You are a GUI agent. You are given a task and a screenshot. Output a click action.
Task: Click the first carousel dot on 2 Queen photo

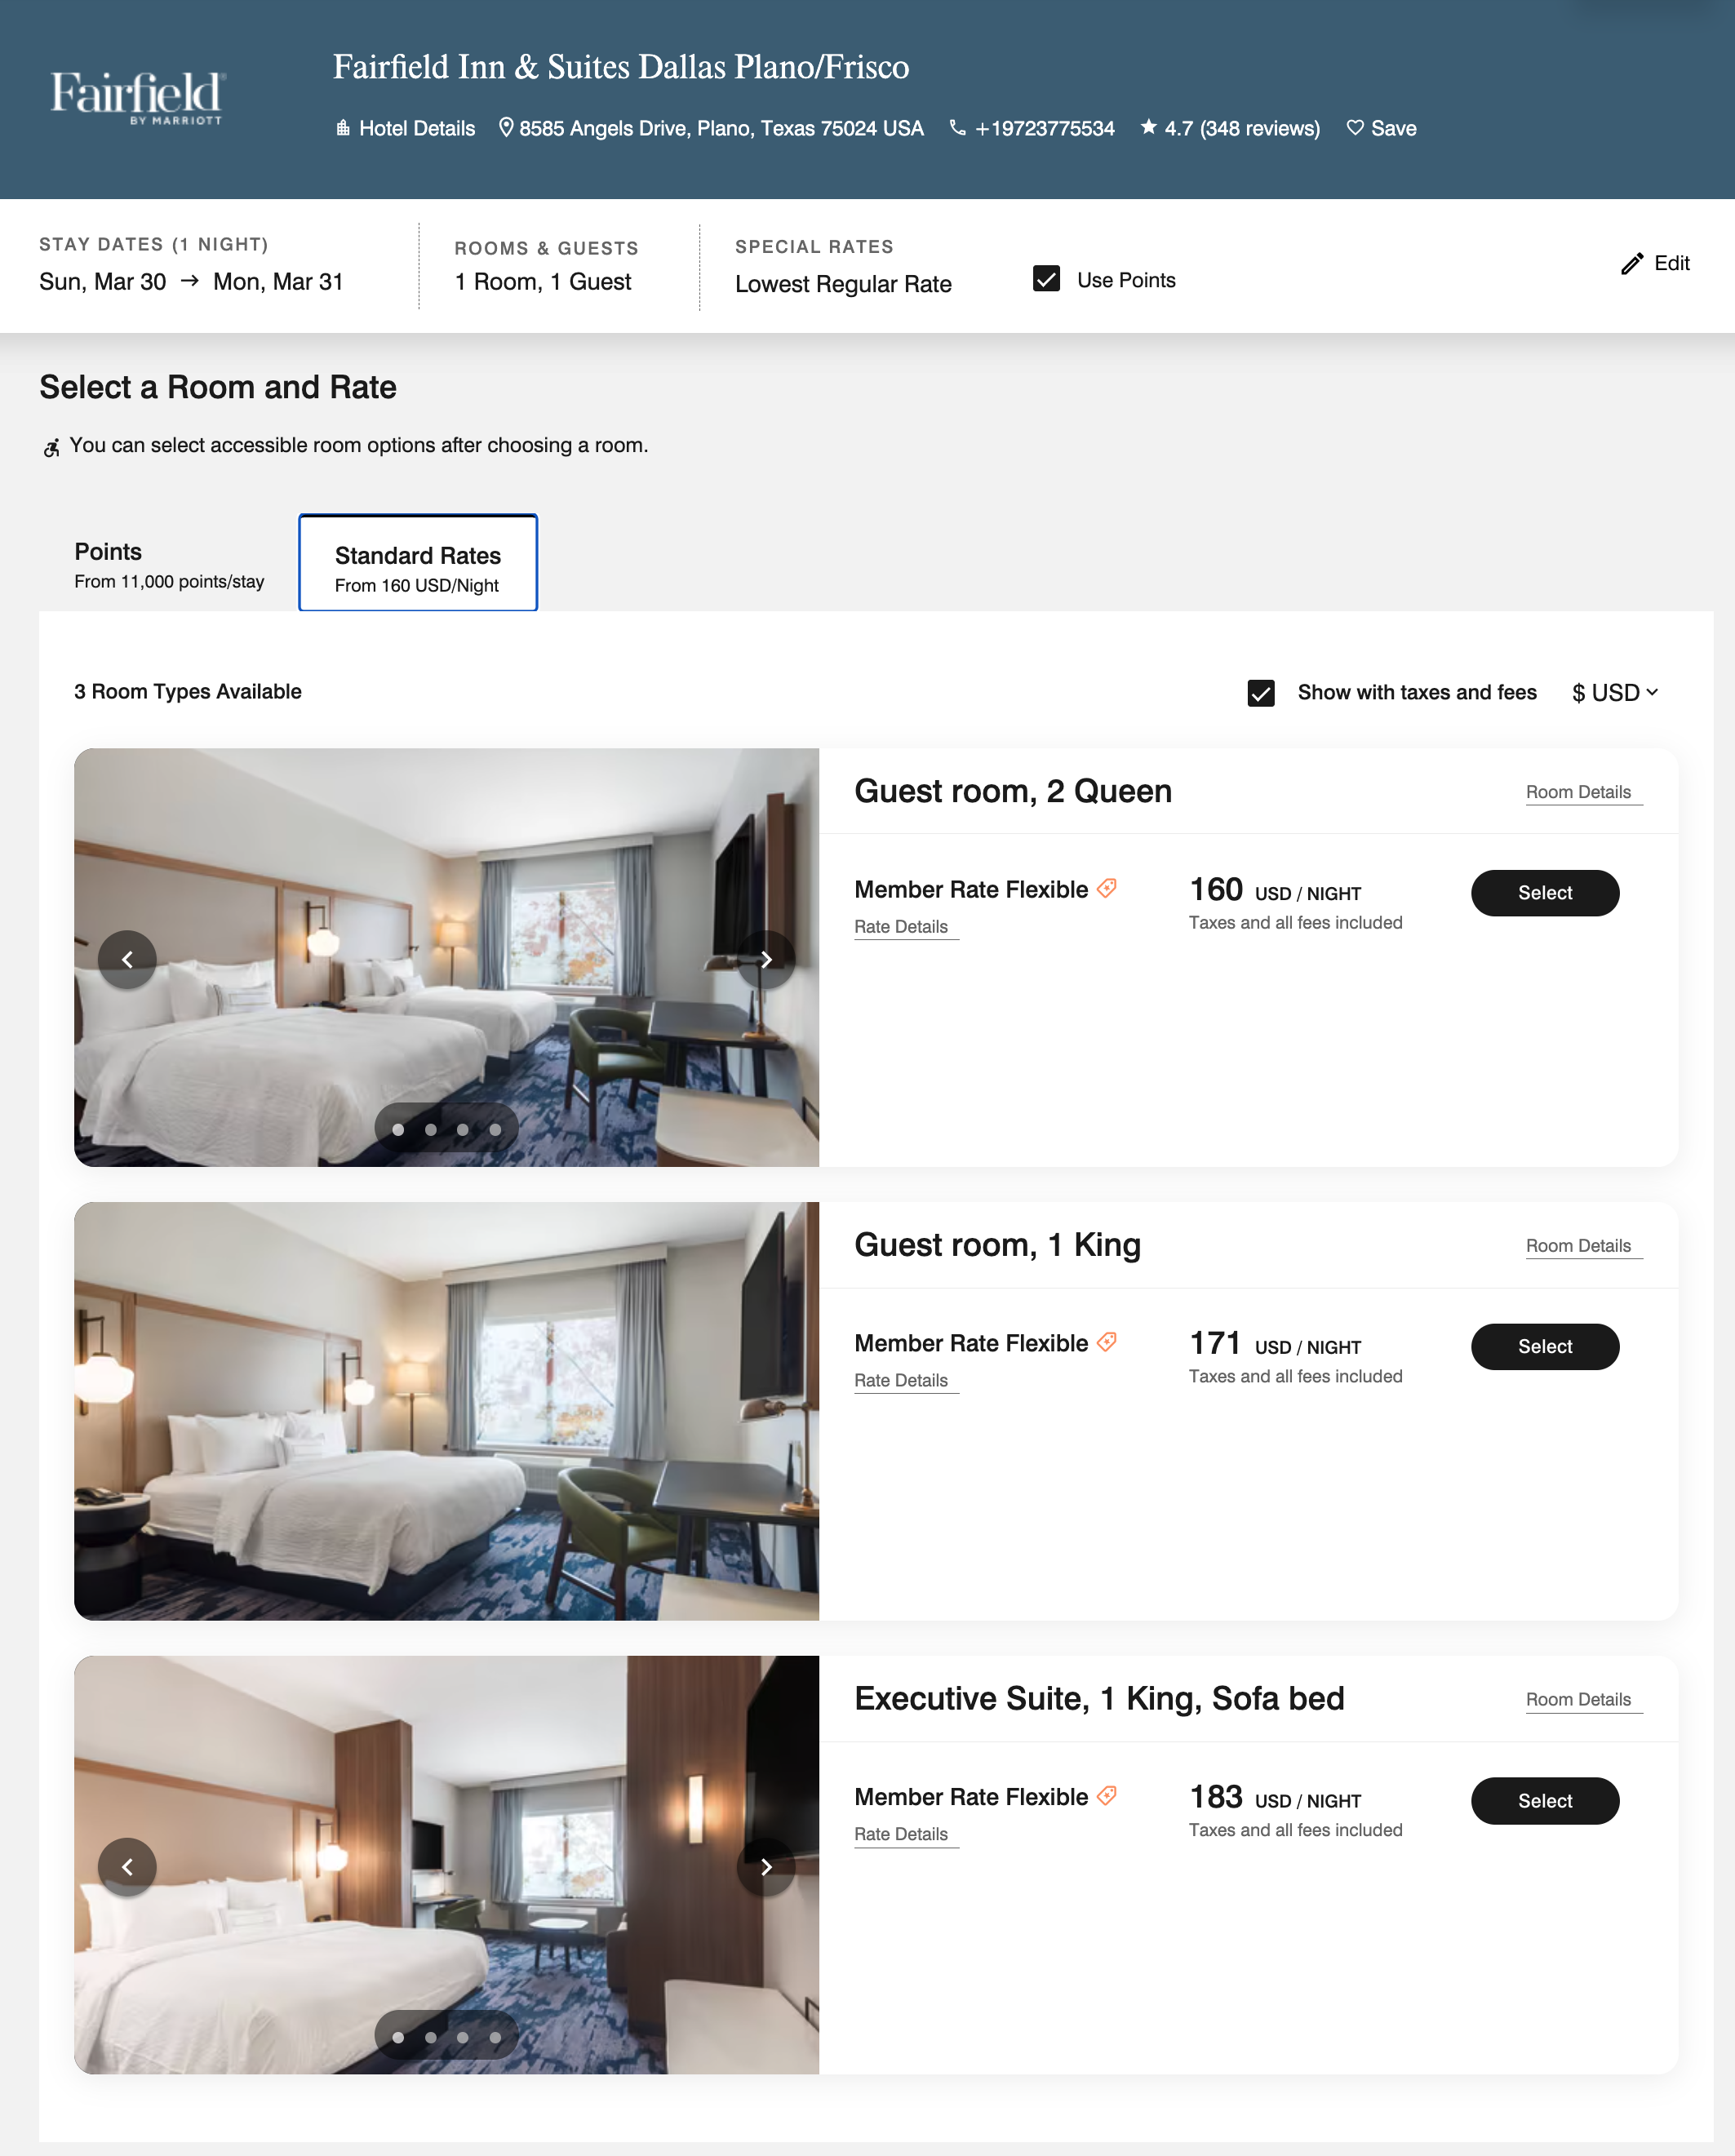pyautogui.click(x=398, y=1129)
